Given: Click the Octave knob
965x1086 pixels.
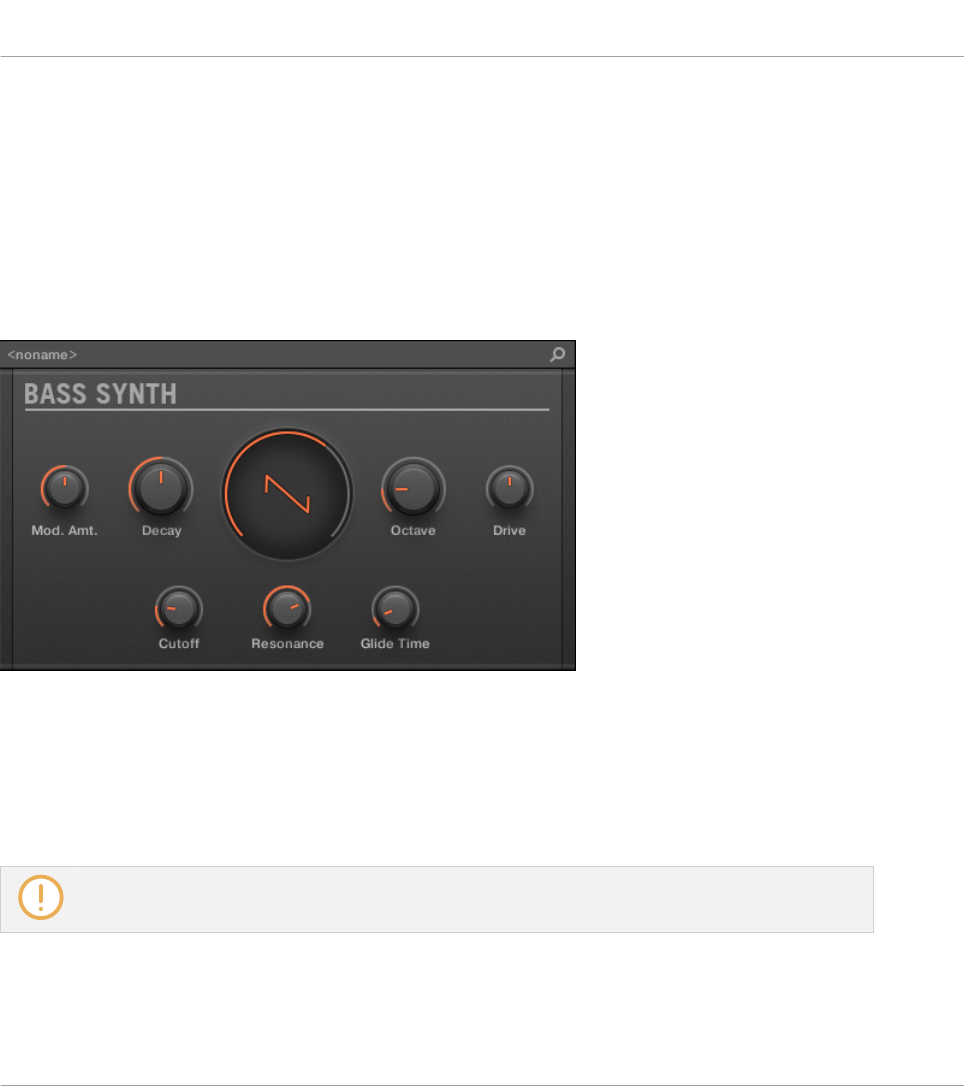Looking at the screenshot, I should point(413,488).
